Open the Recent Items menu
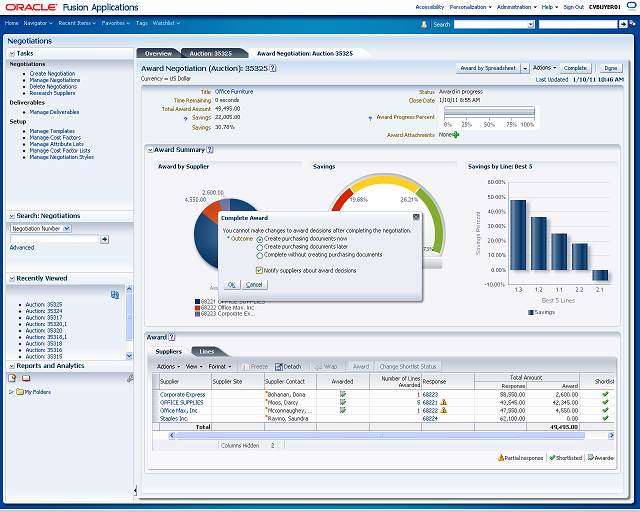Image resolution: width=640 pixels, height=512 pixels. click(77, 23)
